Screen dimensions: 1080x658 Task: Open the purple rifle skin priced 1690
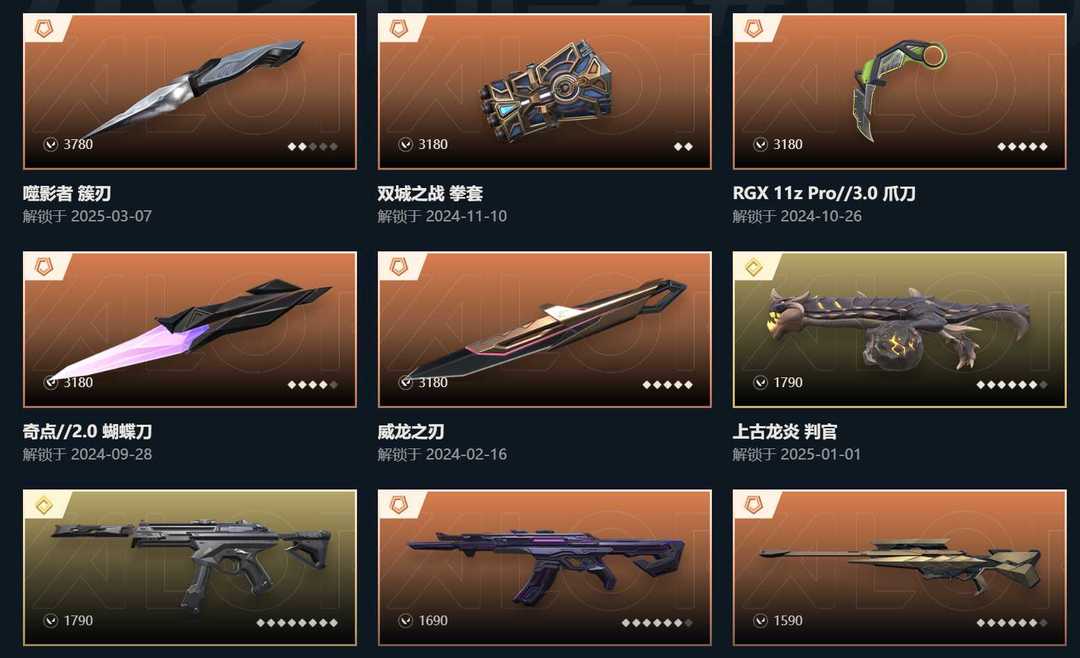544,568
